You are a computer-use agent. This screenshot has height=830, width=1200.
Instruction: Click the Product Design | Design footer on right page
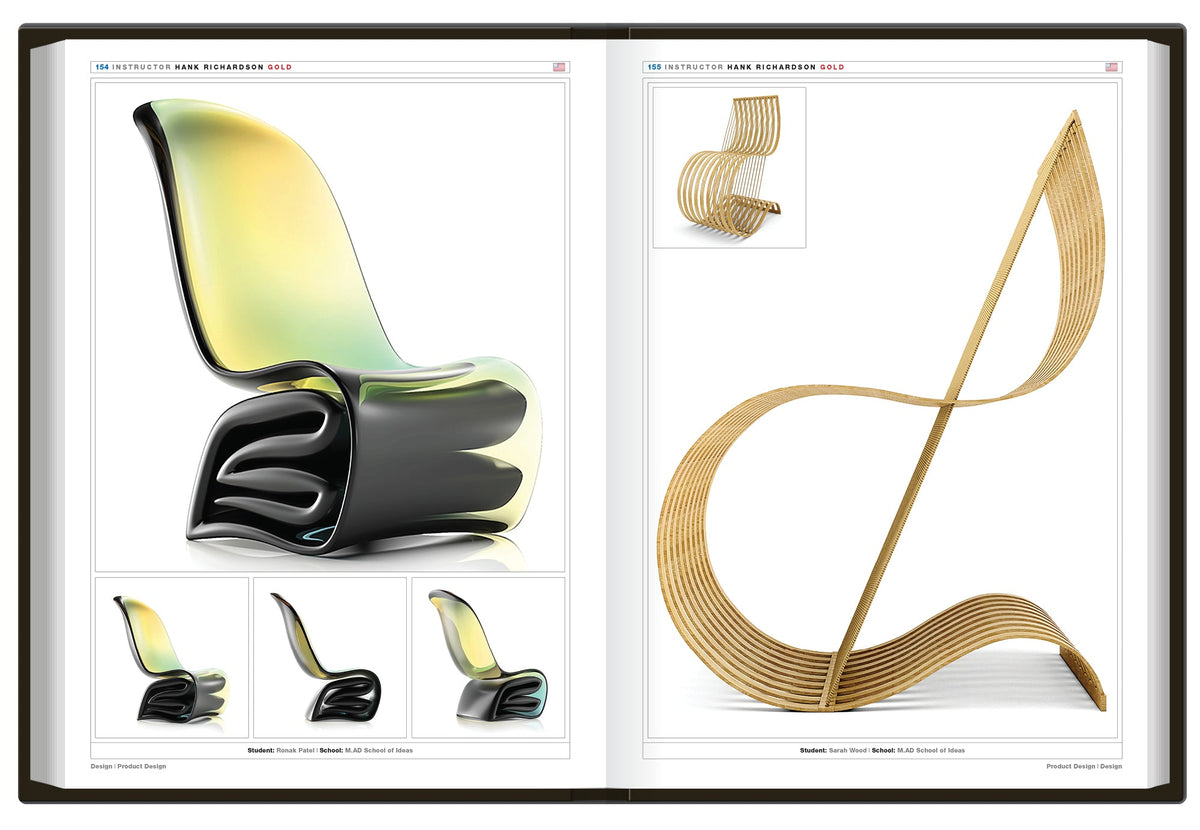pyautogui.click(x=1084, y=766)
